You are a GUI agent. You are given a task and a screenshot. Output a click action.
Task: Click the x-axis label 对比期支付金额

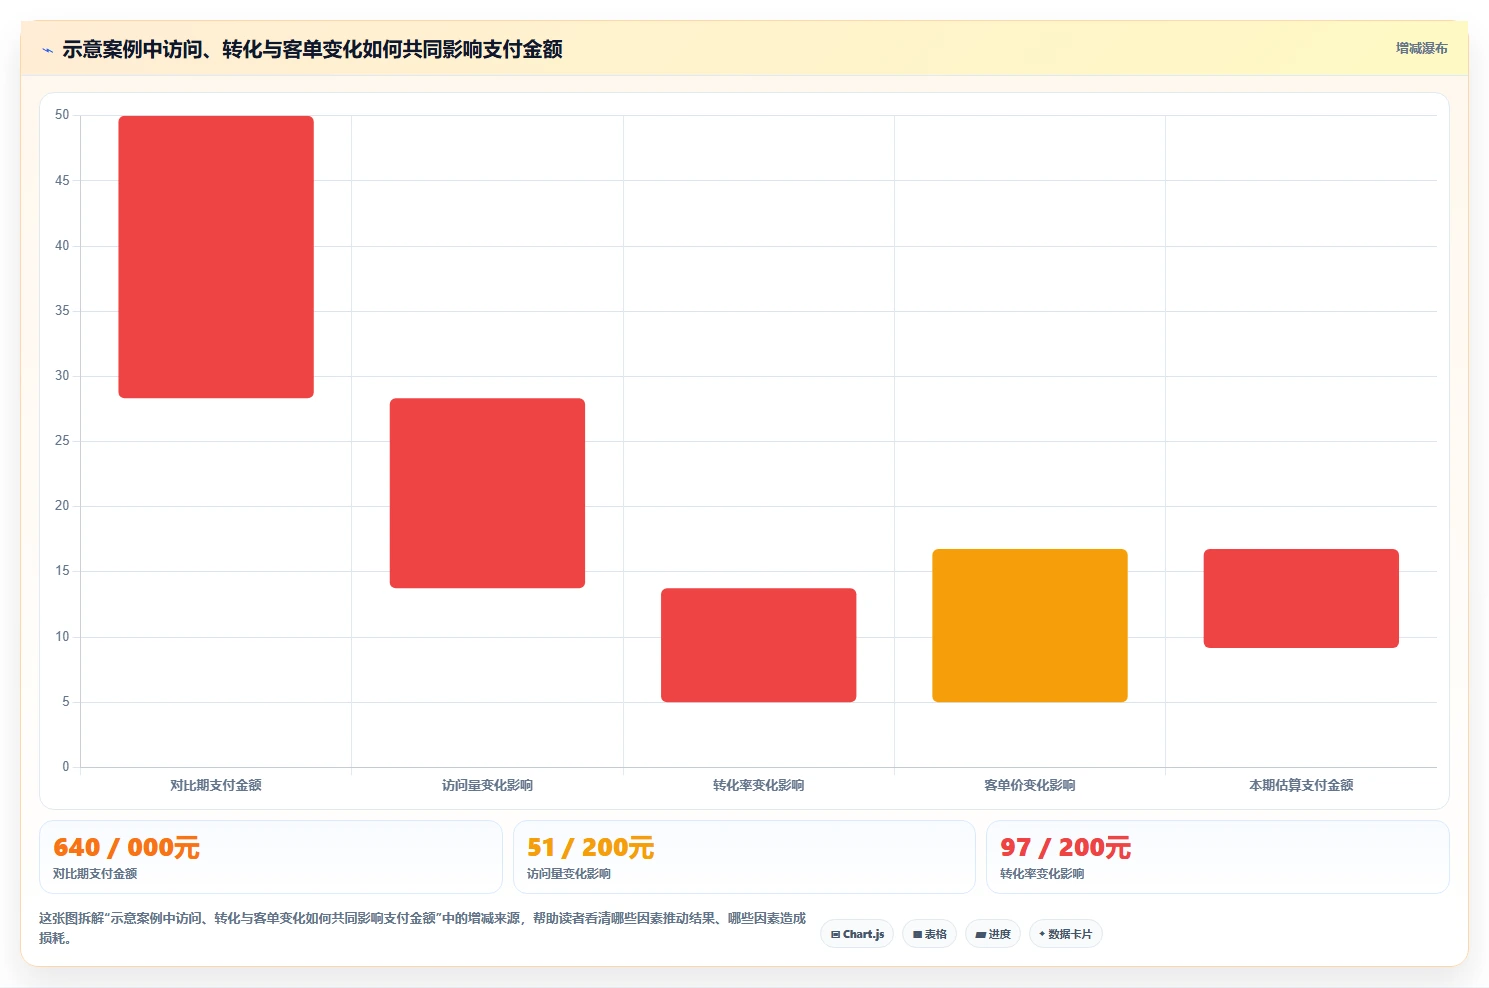216,785
